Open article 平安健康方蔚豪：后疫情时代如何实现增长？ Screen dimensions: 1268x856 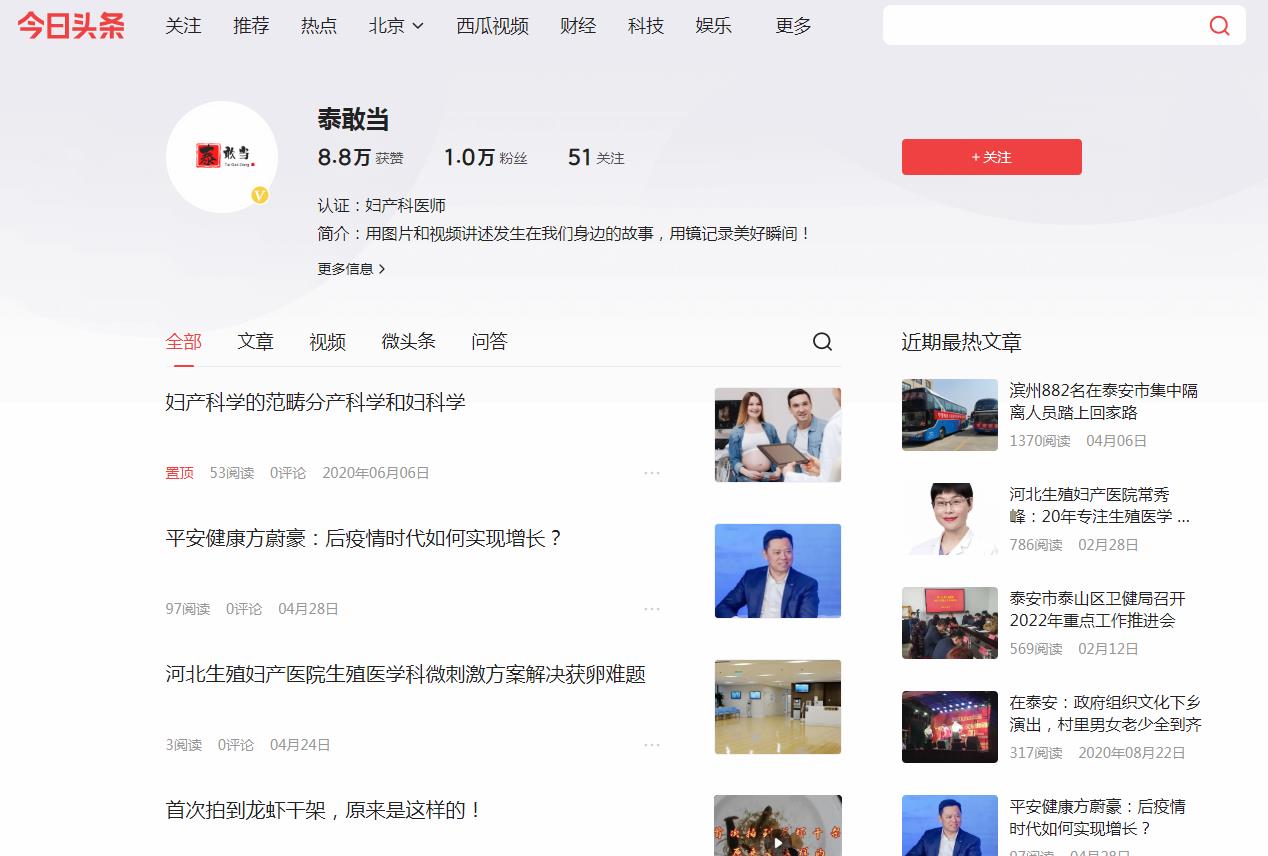[365, 539]
